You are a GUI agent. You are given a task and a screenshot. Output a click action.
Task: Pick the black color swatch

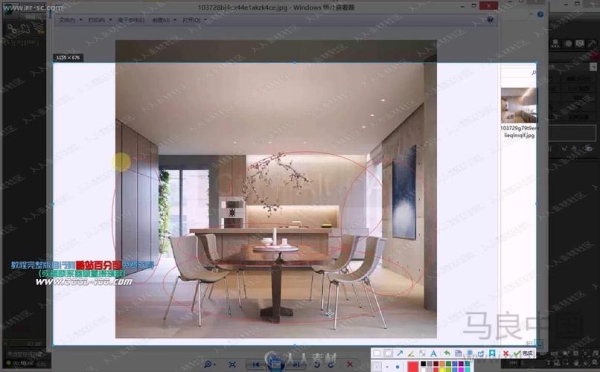(x=423, y=364)
